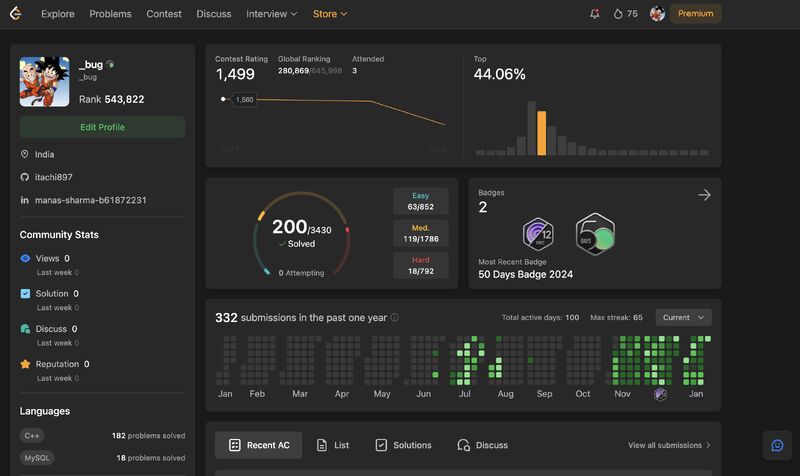Click the 50 Days Badge 2024 icon
The width and height of the screenshot is (800, 476).
click(595, 235)
